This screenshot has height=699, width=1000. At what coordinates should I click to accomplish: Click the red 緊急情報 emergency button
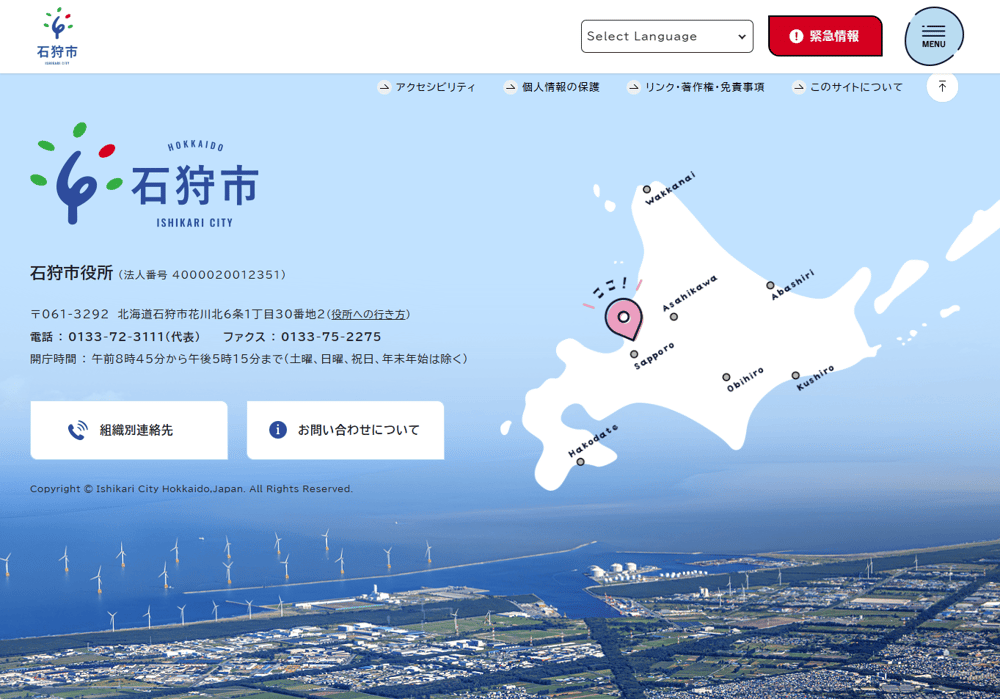825,36
